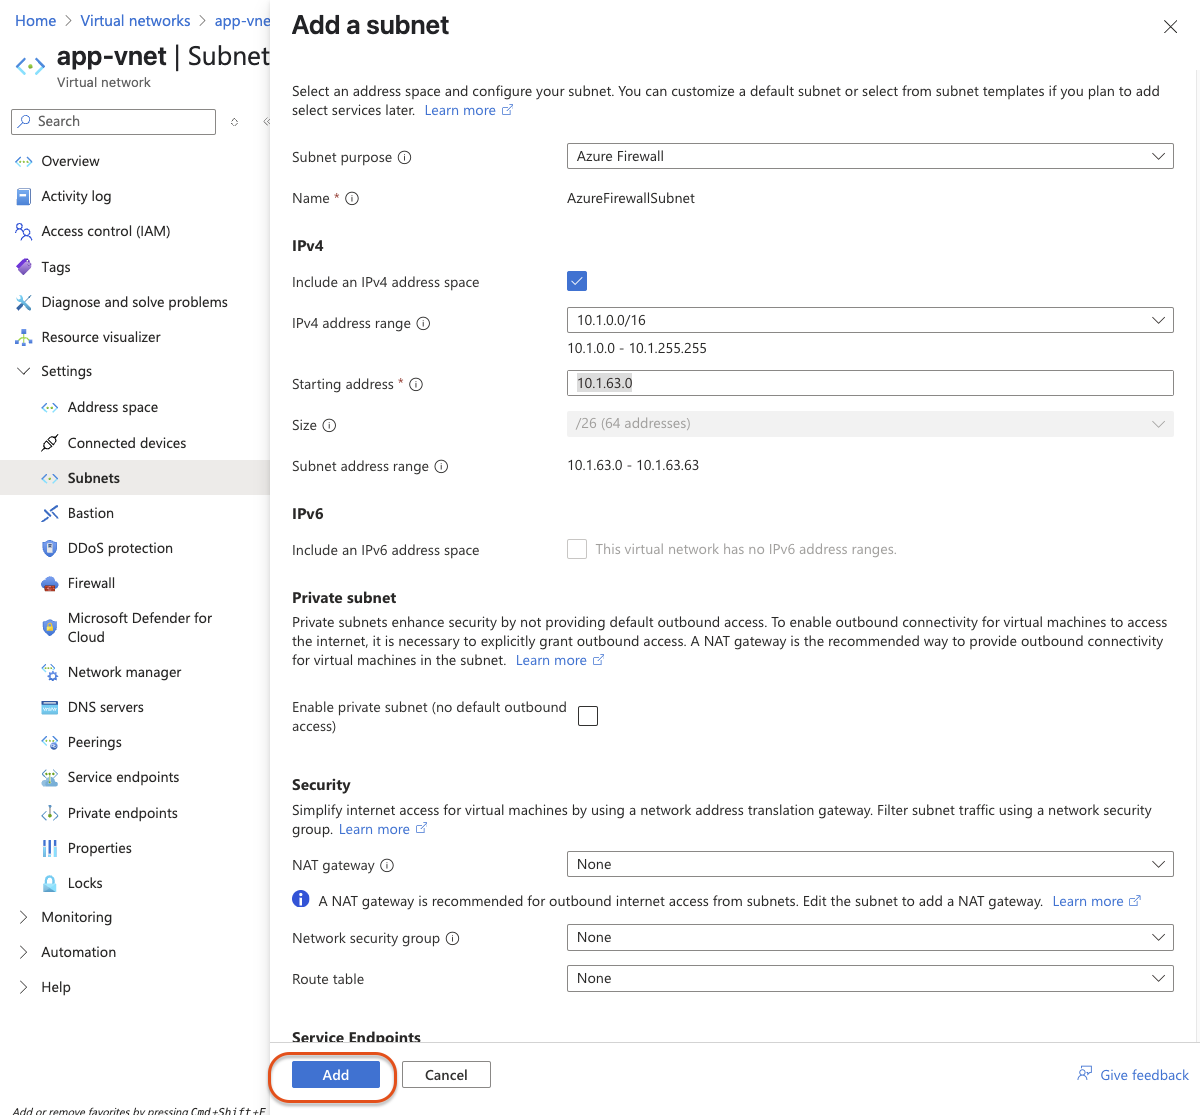This screenshot has height=1115, width=1200.
Task: Click the Bastion icon
Action: point(49,513)
